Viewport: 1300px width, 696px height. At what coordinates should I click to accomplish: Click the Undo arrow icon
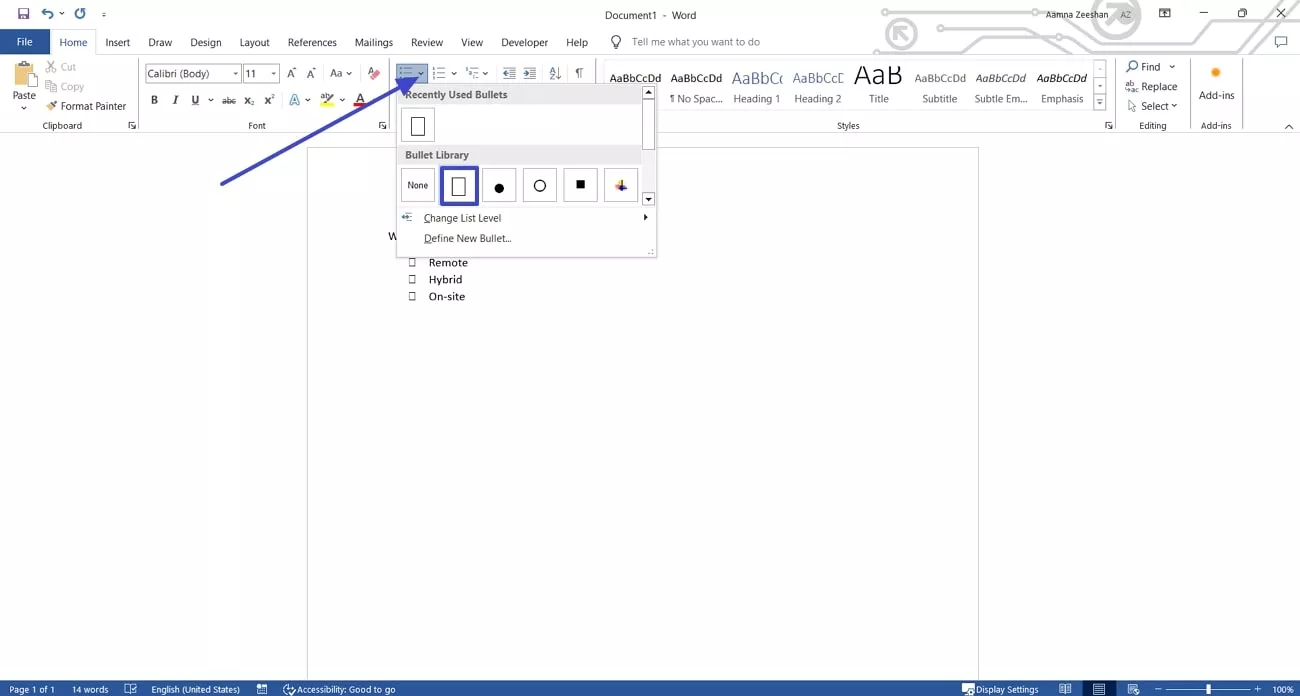47,14
